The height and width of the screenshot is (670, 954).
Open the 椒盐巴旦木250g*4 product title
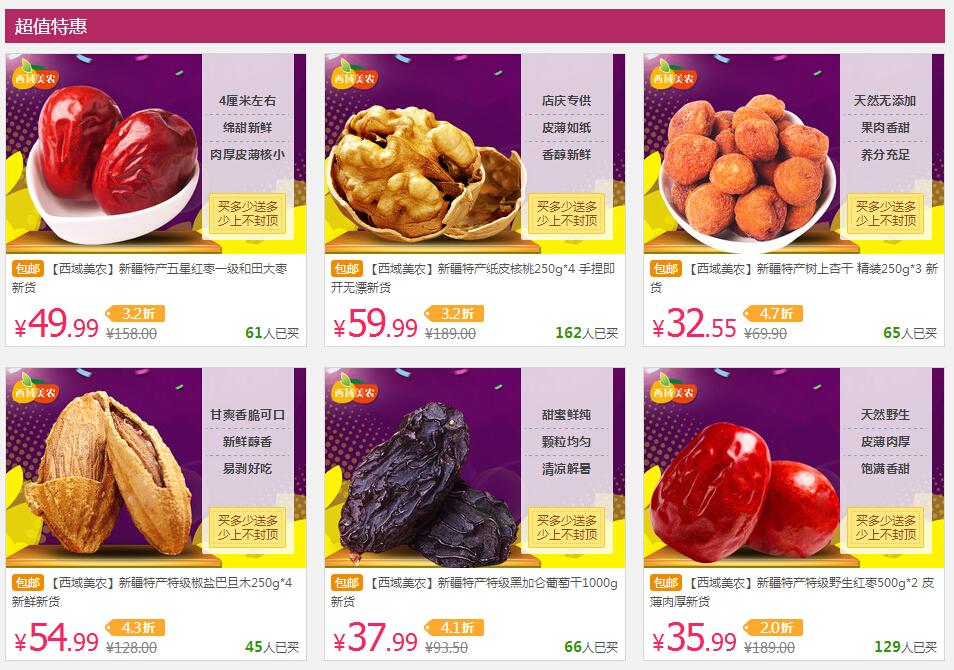tap(152, 591)
